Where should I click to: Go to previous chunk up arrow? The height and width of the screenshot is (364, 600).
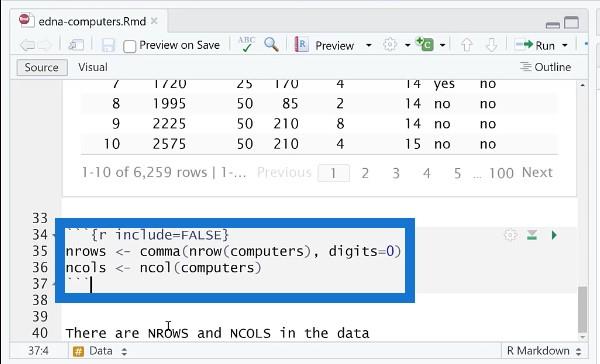tap(466, 45)
